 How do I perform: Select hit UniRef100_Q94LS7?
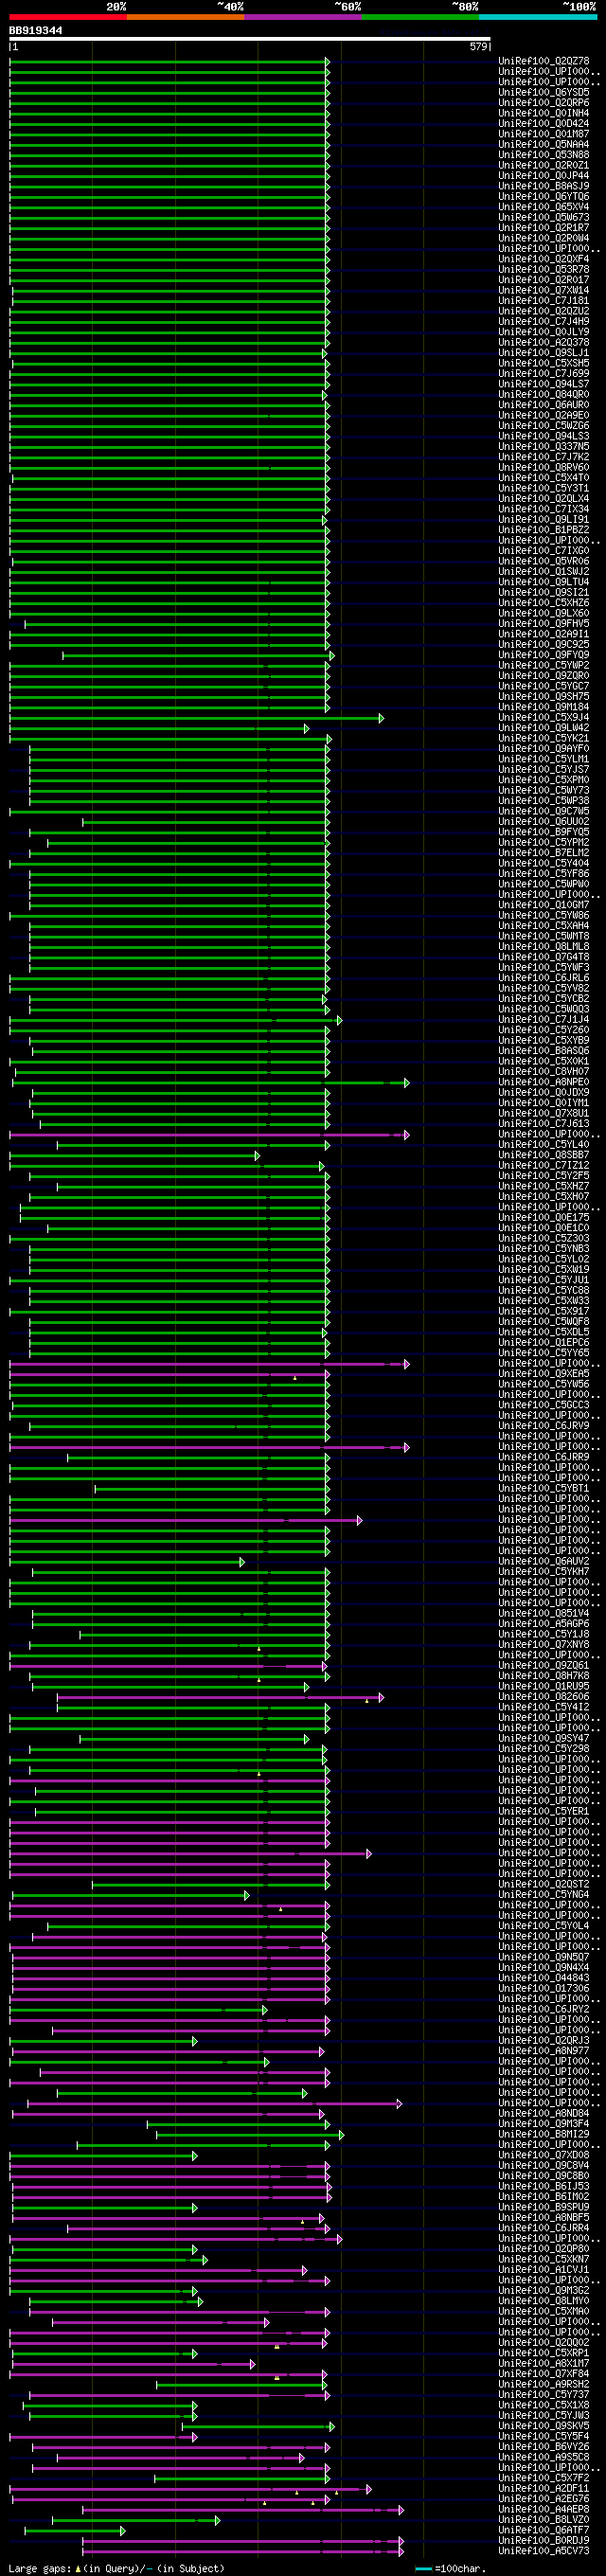point(544,384)
